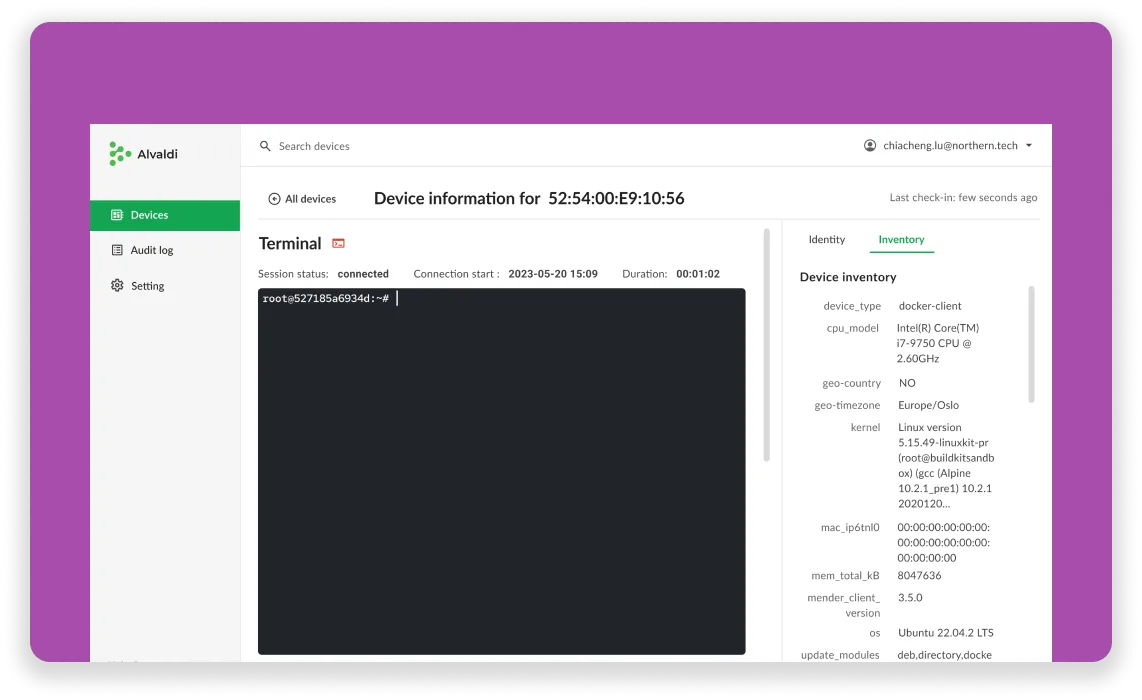Click update_modules value 'deb,directory,docke'

(x=945, y=655)
